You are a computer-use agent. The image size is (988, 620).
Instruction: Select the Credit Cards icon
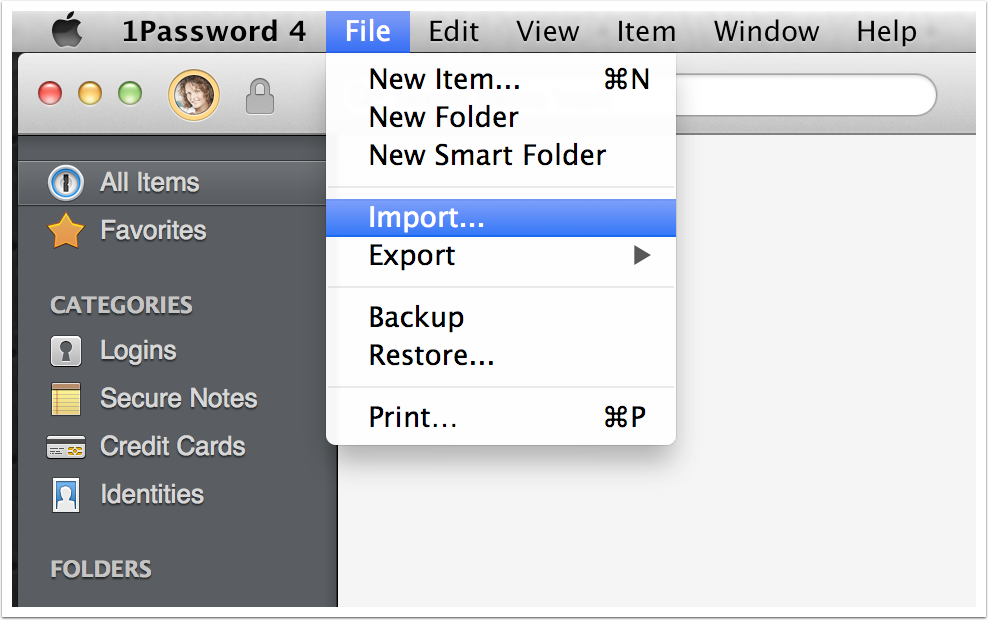66,447
